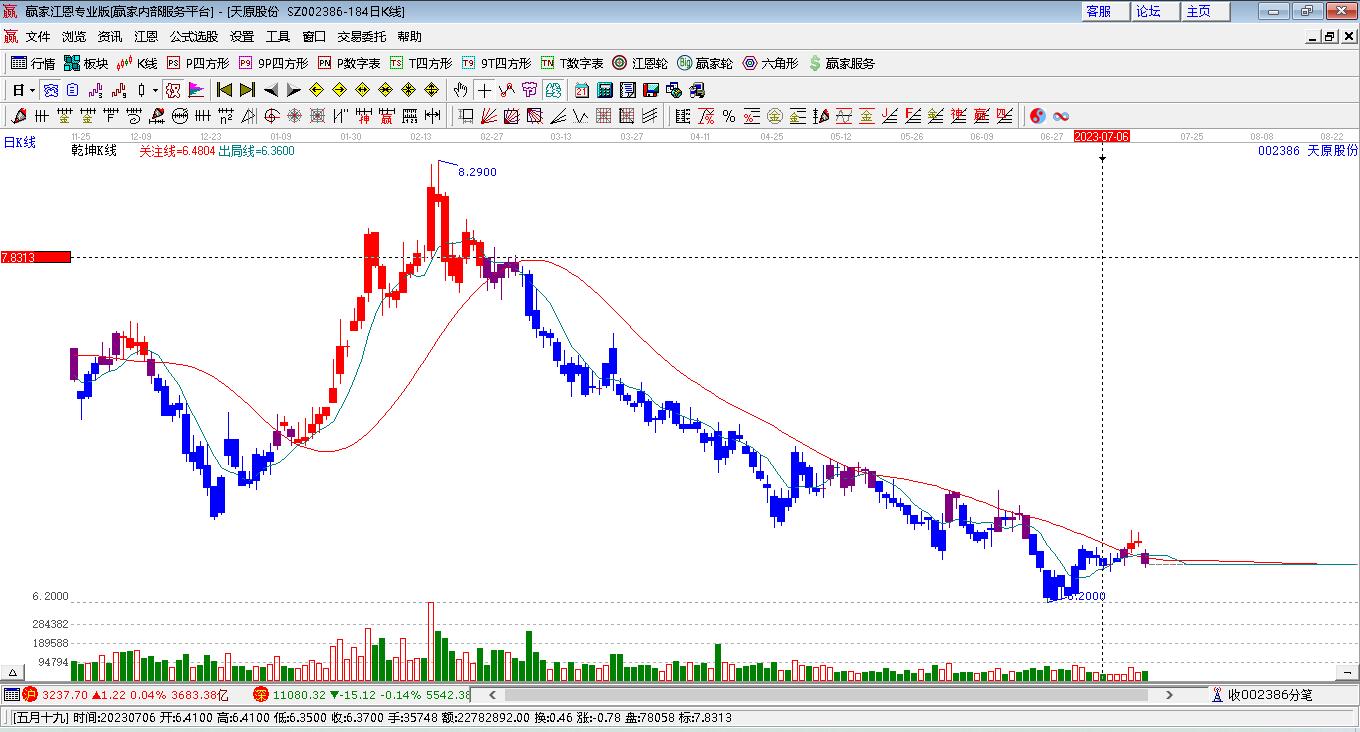The height and width of the screenshot is (732, 1360).
Task: Click the horizontal scrollbar right arrow
Action: [x=1169, y=694]
